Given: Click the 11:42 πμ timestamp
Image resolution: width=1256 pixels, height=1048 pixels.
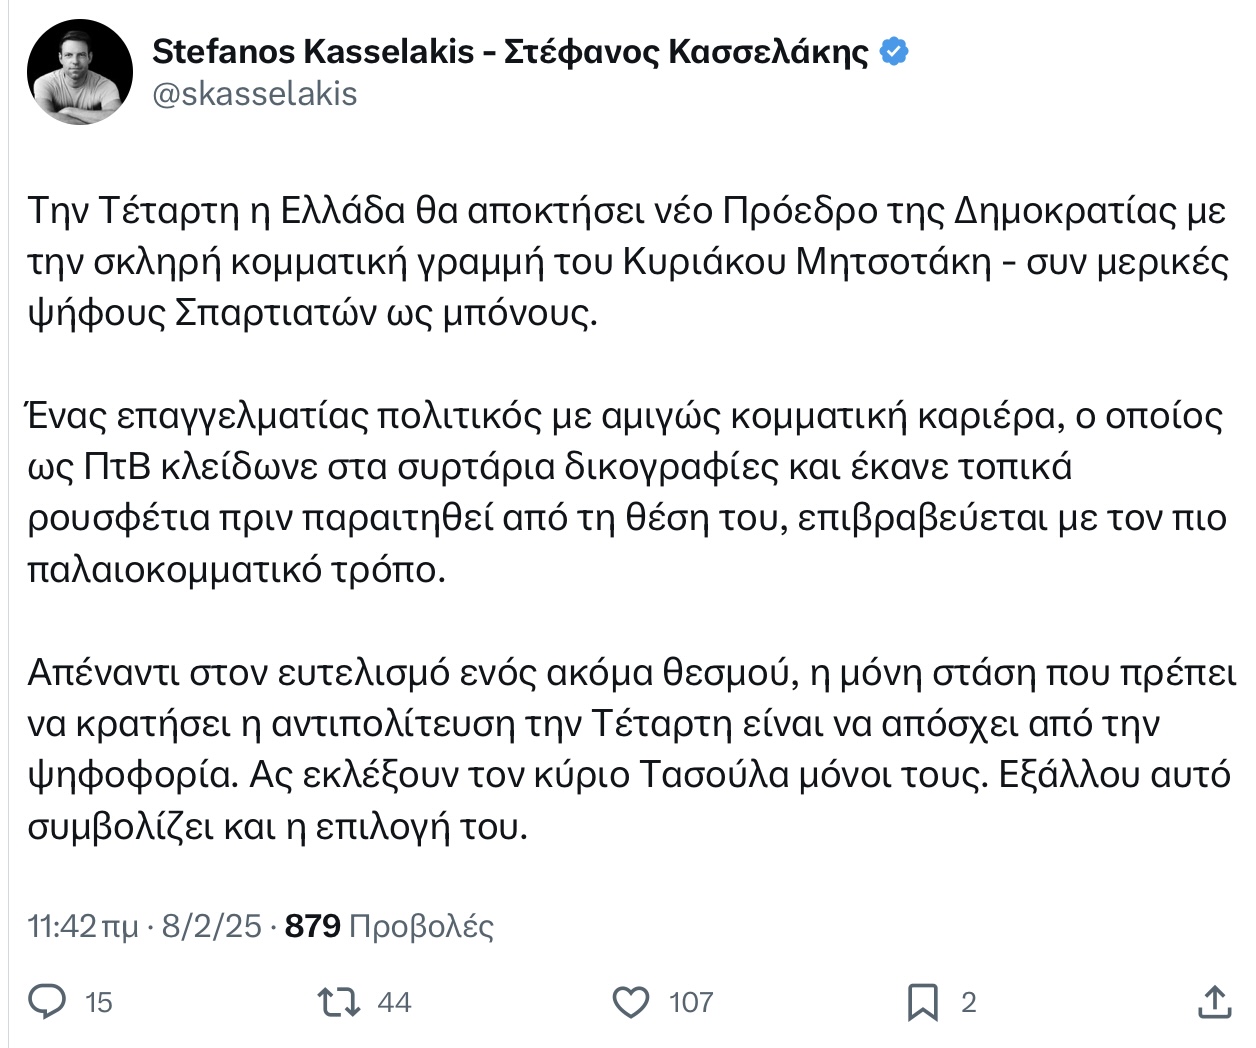Looking at the screenshot, I should tap(83, 926).
